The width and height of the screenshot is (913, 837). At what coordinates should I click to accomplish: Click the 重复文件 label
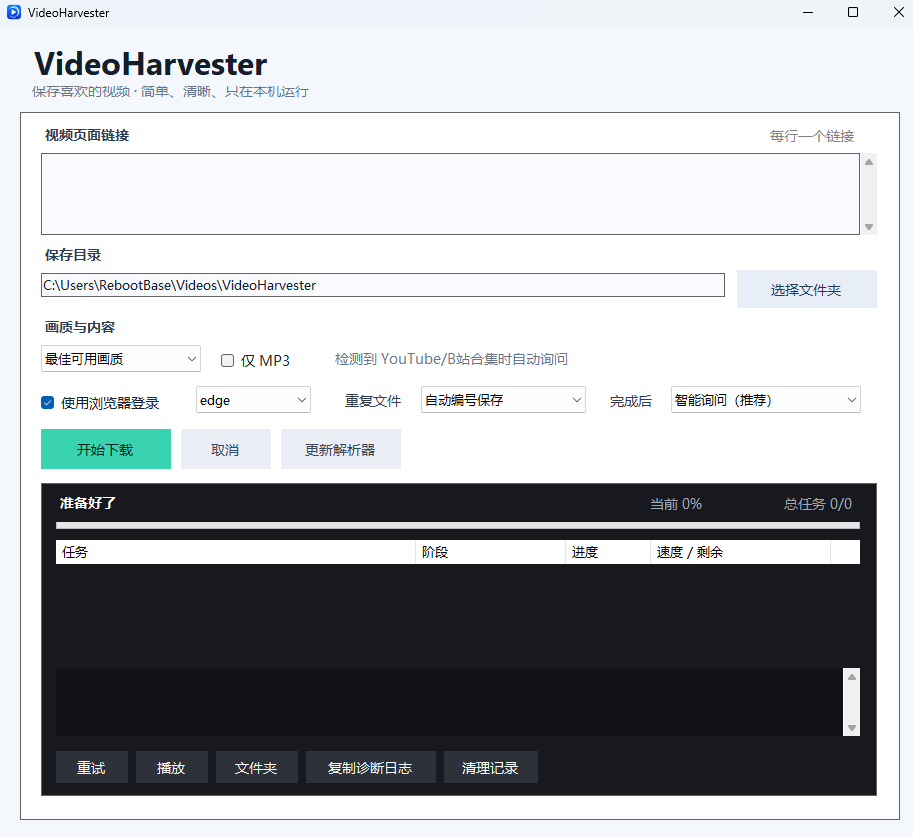(373, 401)
